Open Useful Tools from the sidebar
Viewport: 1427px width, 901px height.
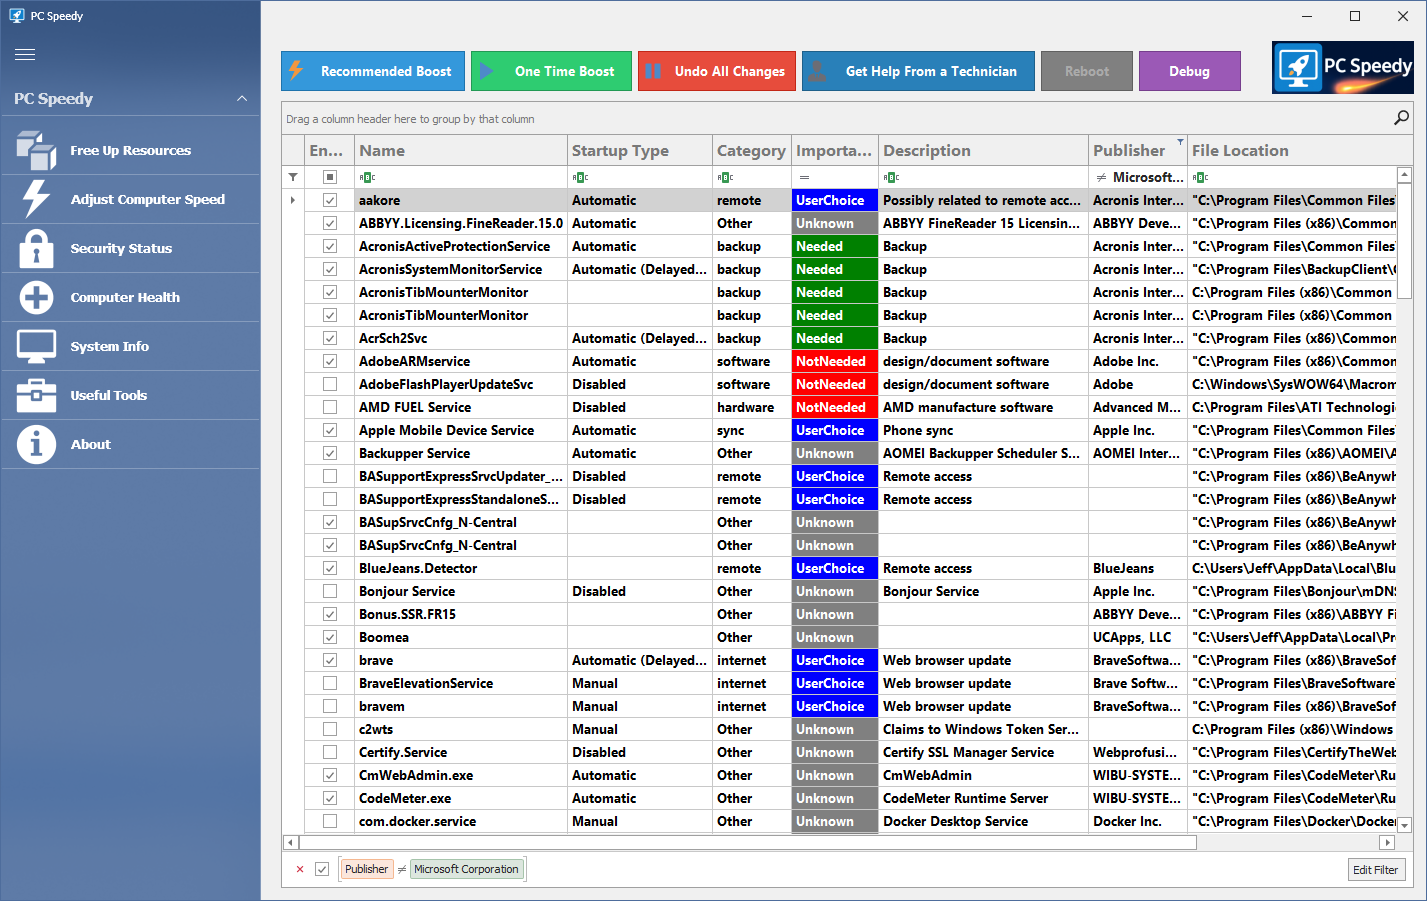click(x=130, y=396)
